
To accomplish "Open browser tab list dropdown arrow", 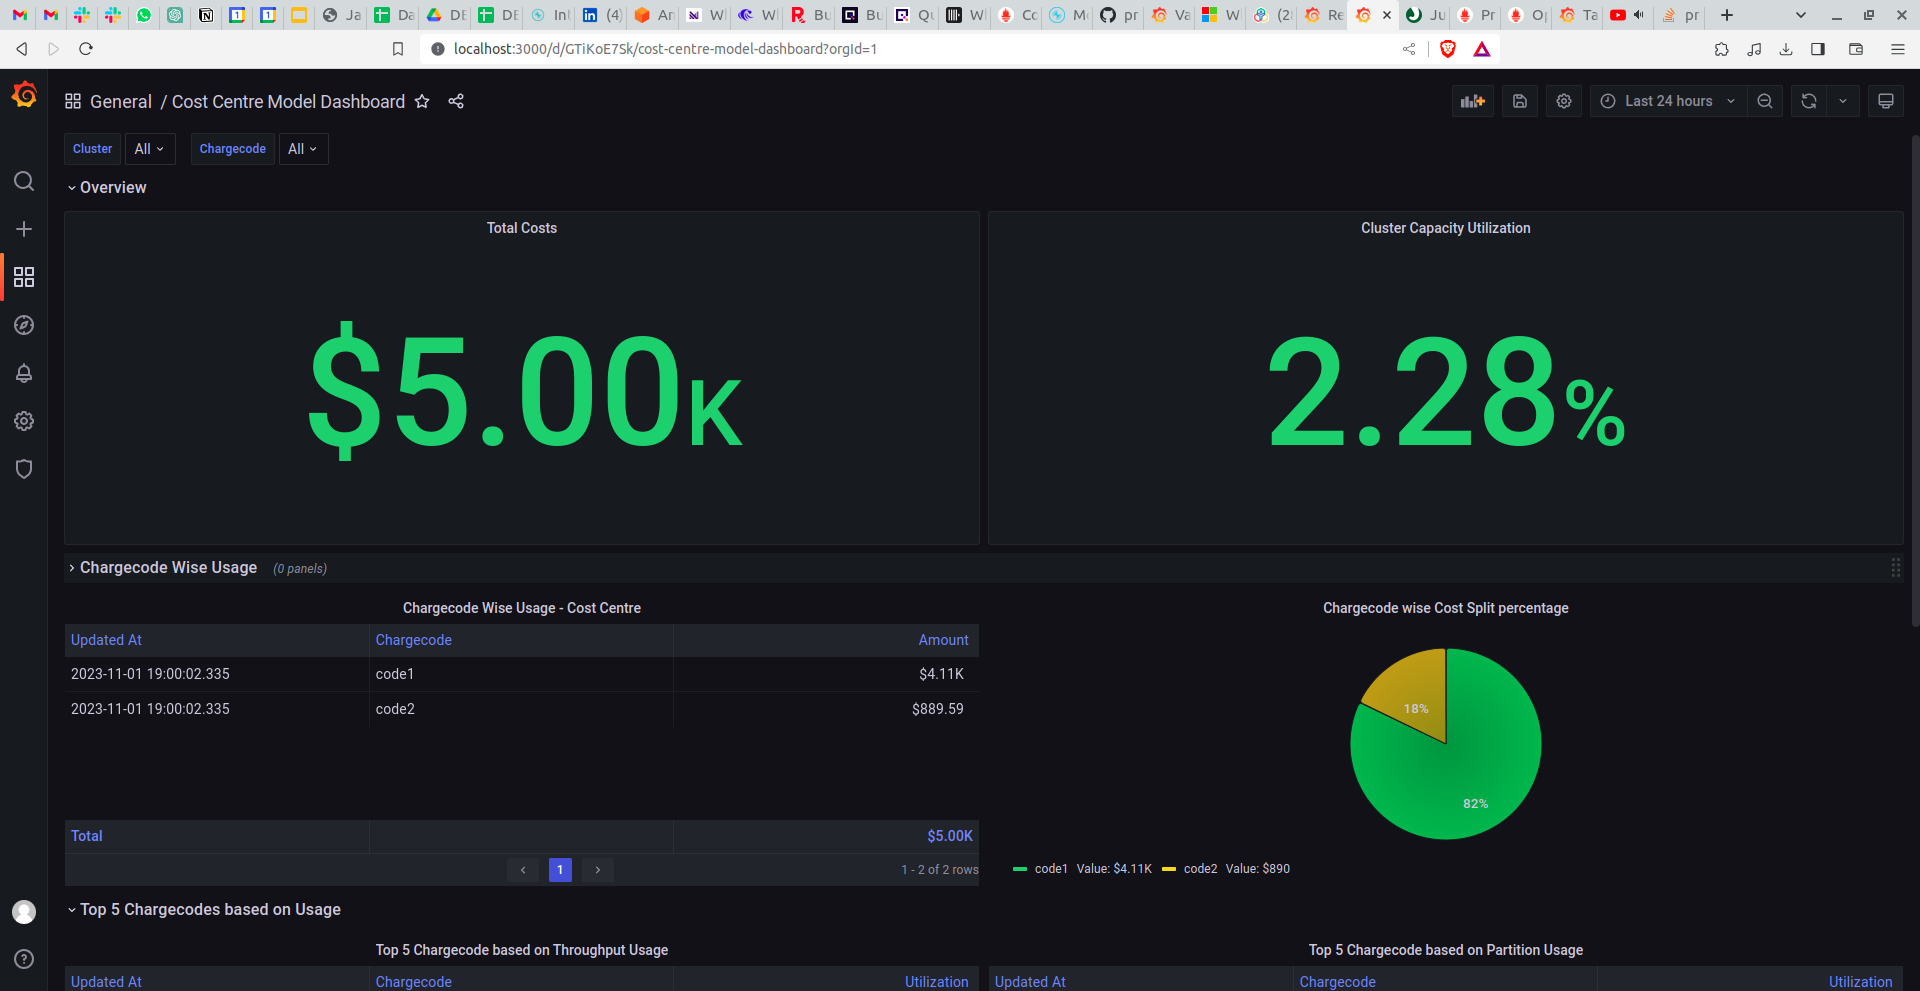I will point(1801,15).
